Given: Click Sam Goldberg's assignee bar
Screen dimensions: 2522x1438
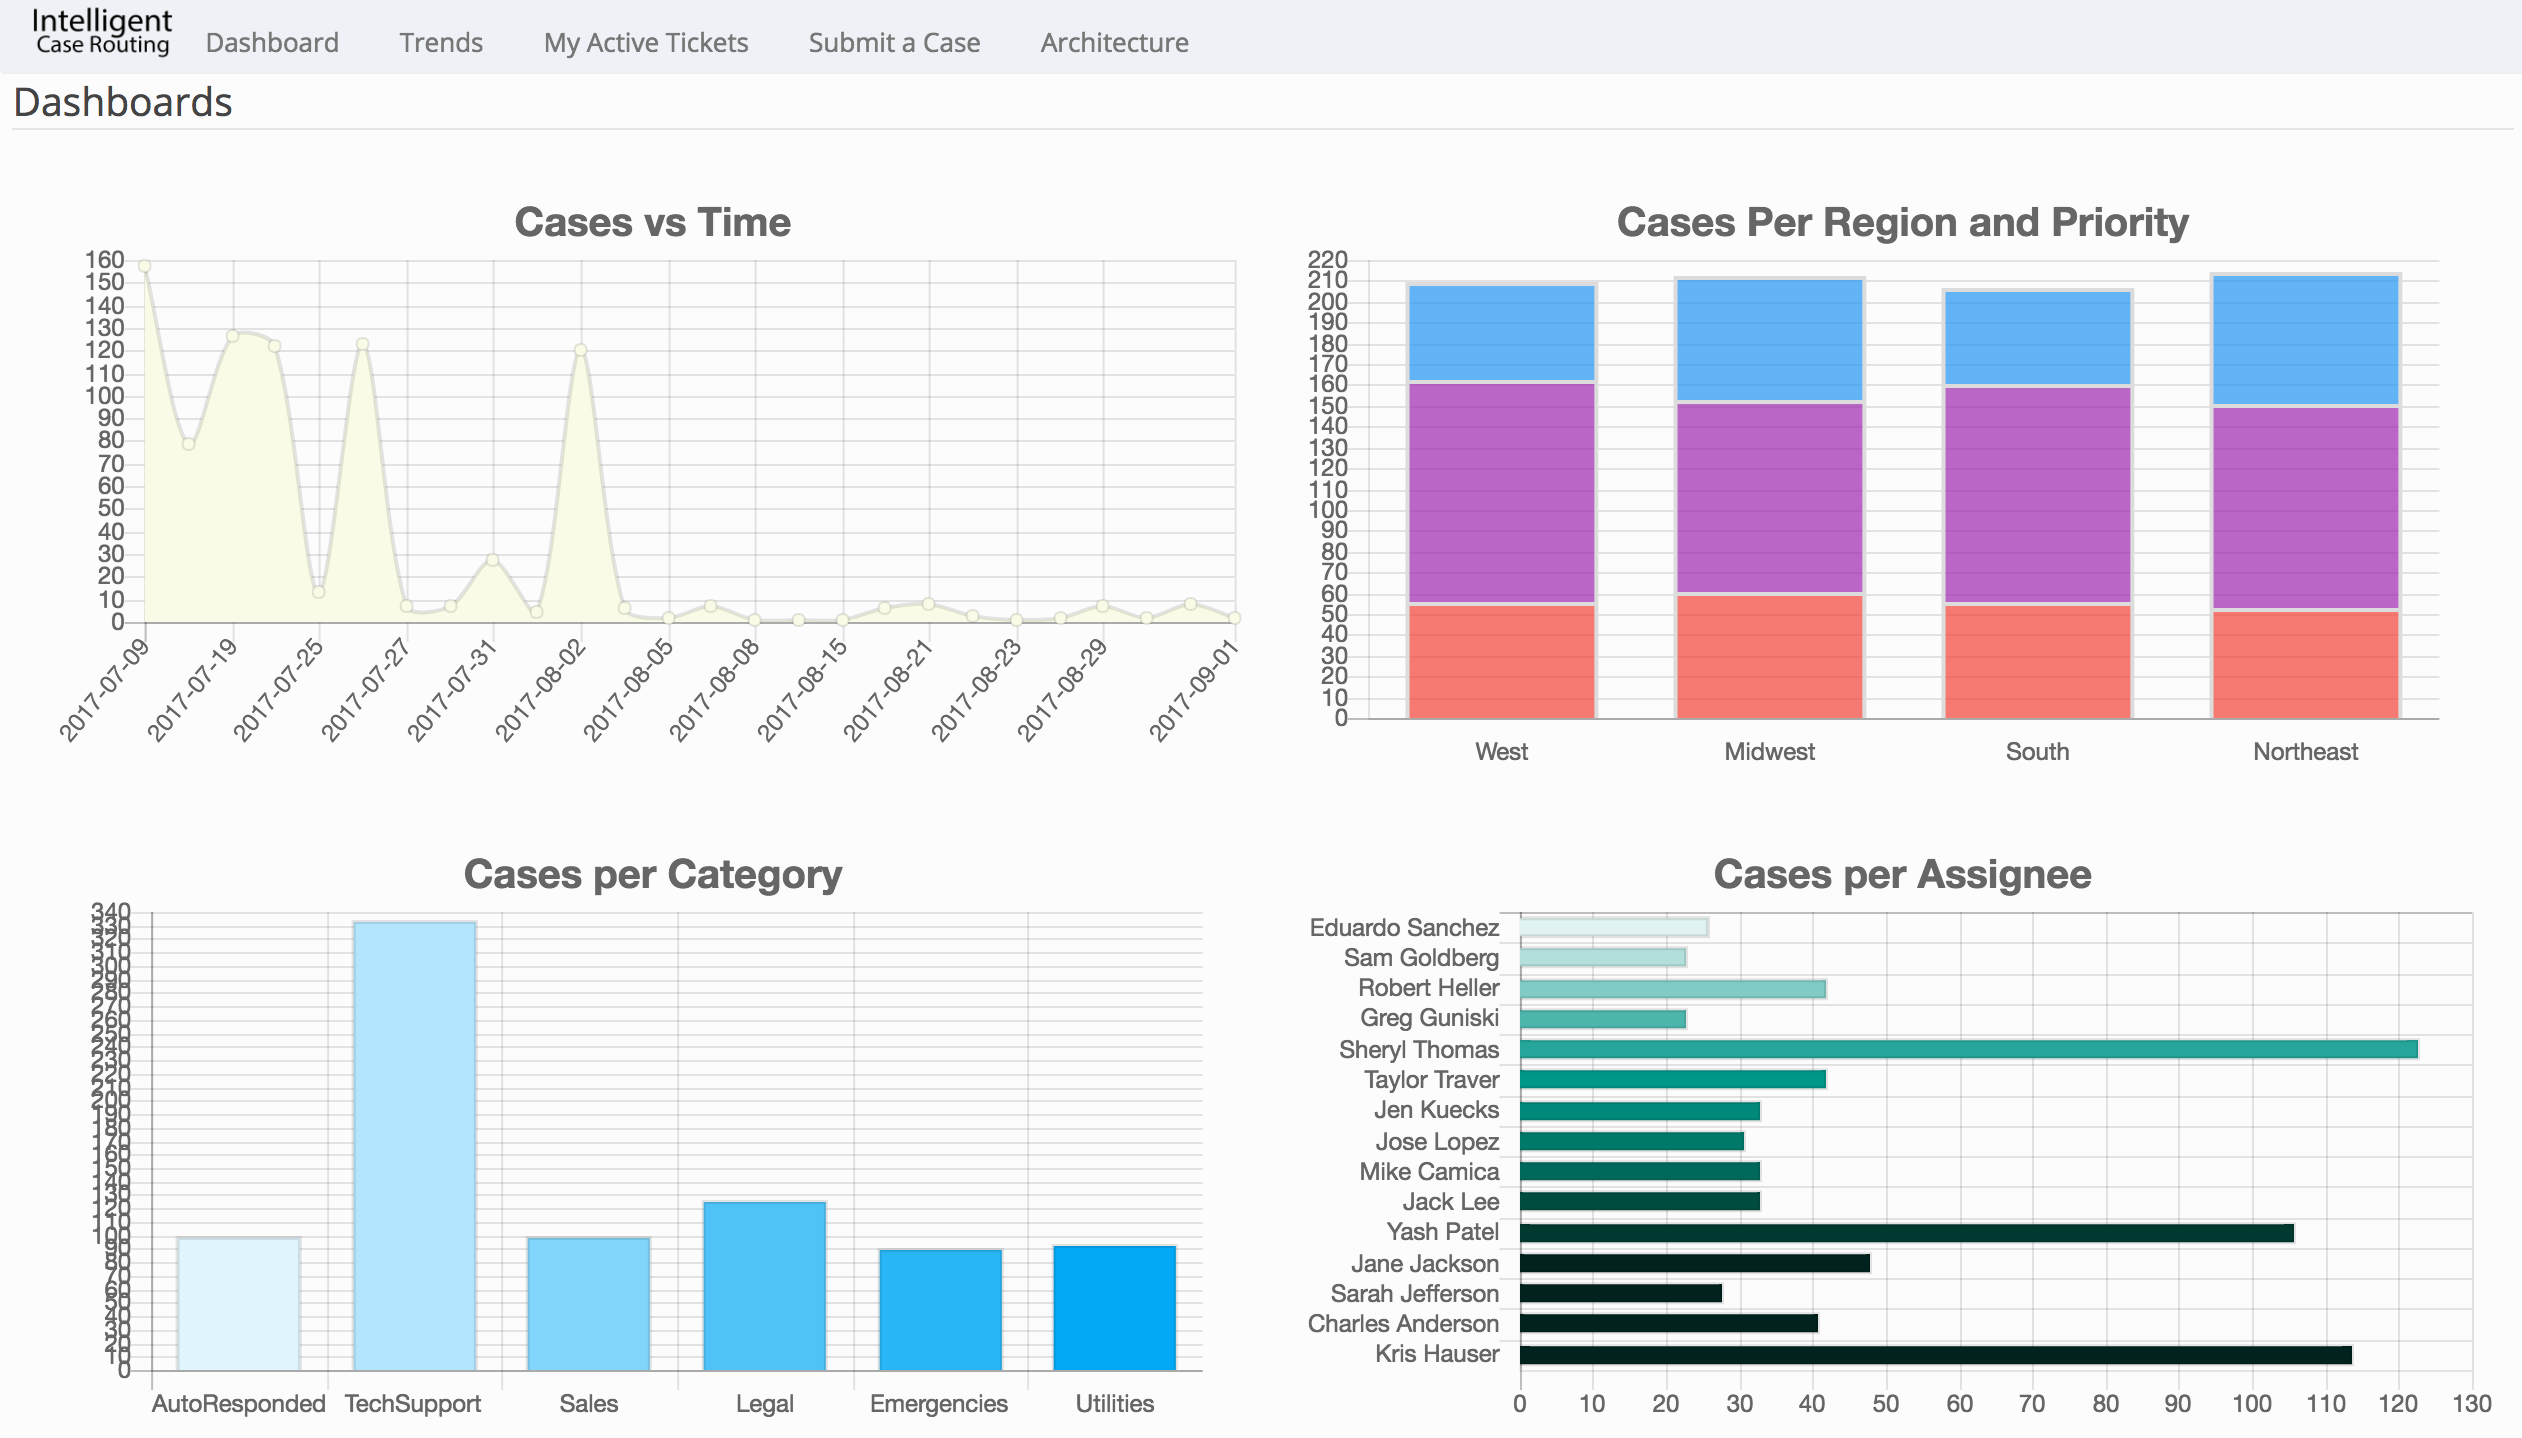Looking at the screenshot, I should [x=1603, y=957].
